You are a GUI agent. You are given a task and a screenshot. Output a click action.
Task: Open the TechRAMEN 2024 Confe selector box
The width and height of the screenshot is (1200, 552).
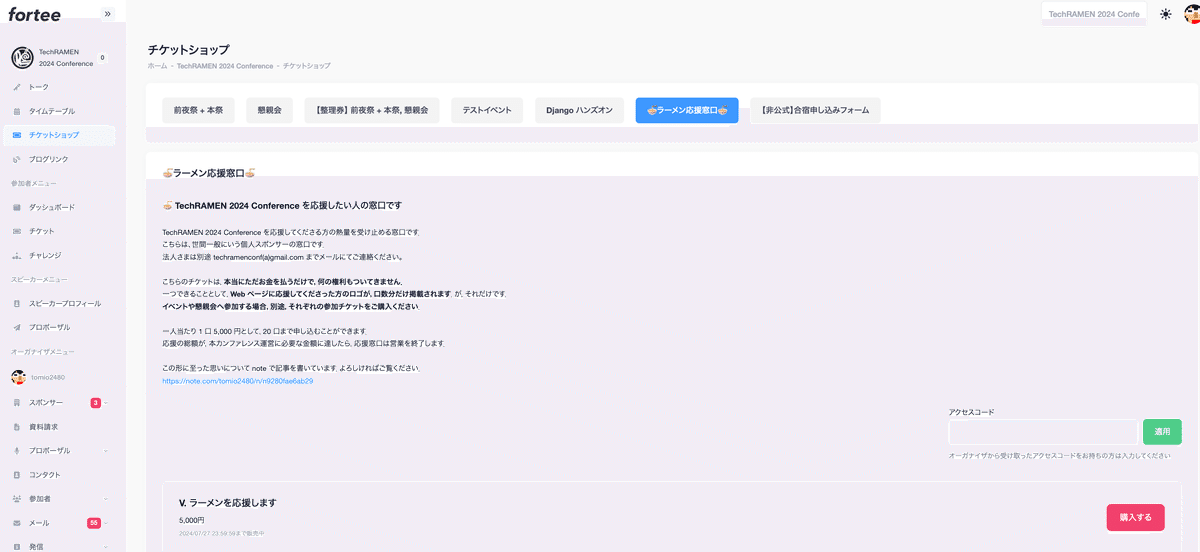click(x=1094, y=14)
